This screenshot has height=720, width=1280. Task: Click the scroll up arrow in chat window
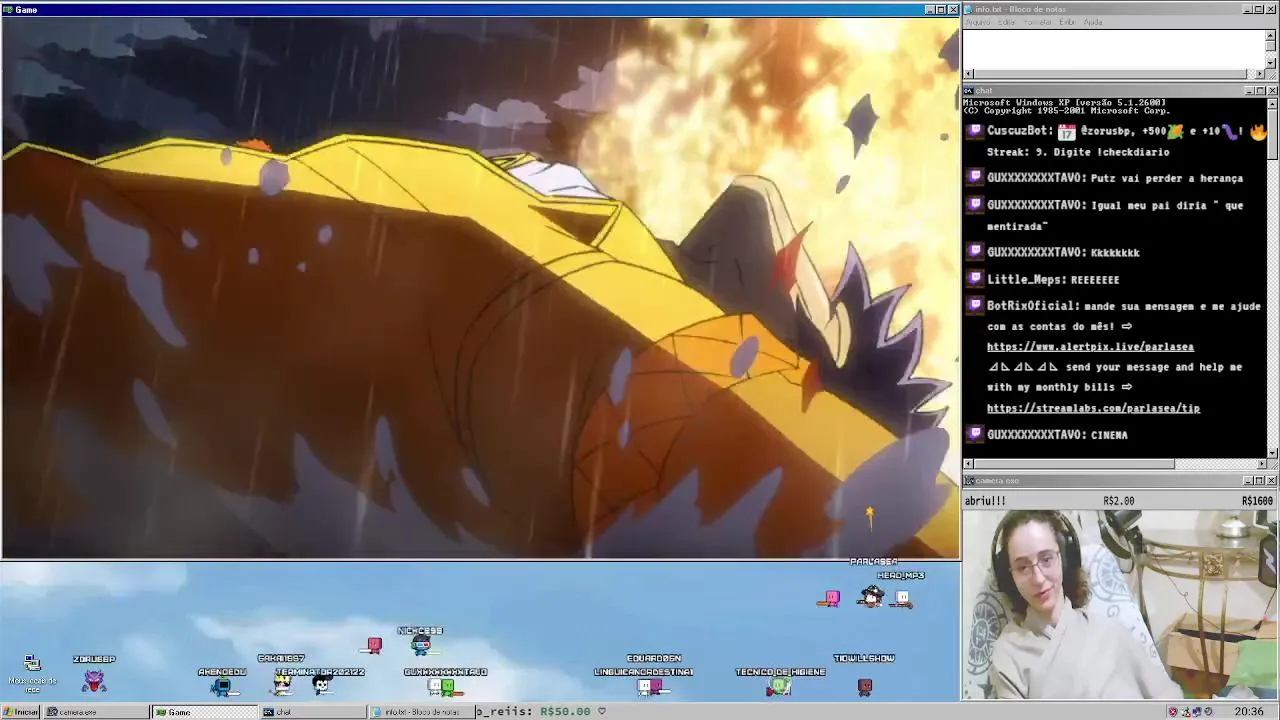click(x=1271, y=103)
